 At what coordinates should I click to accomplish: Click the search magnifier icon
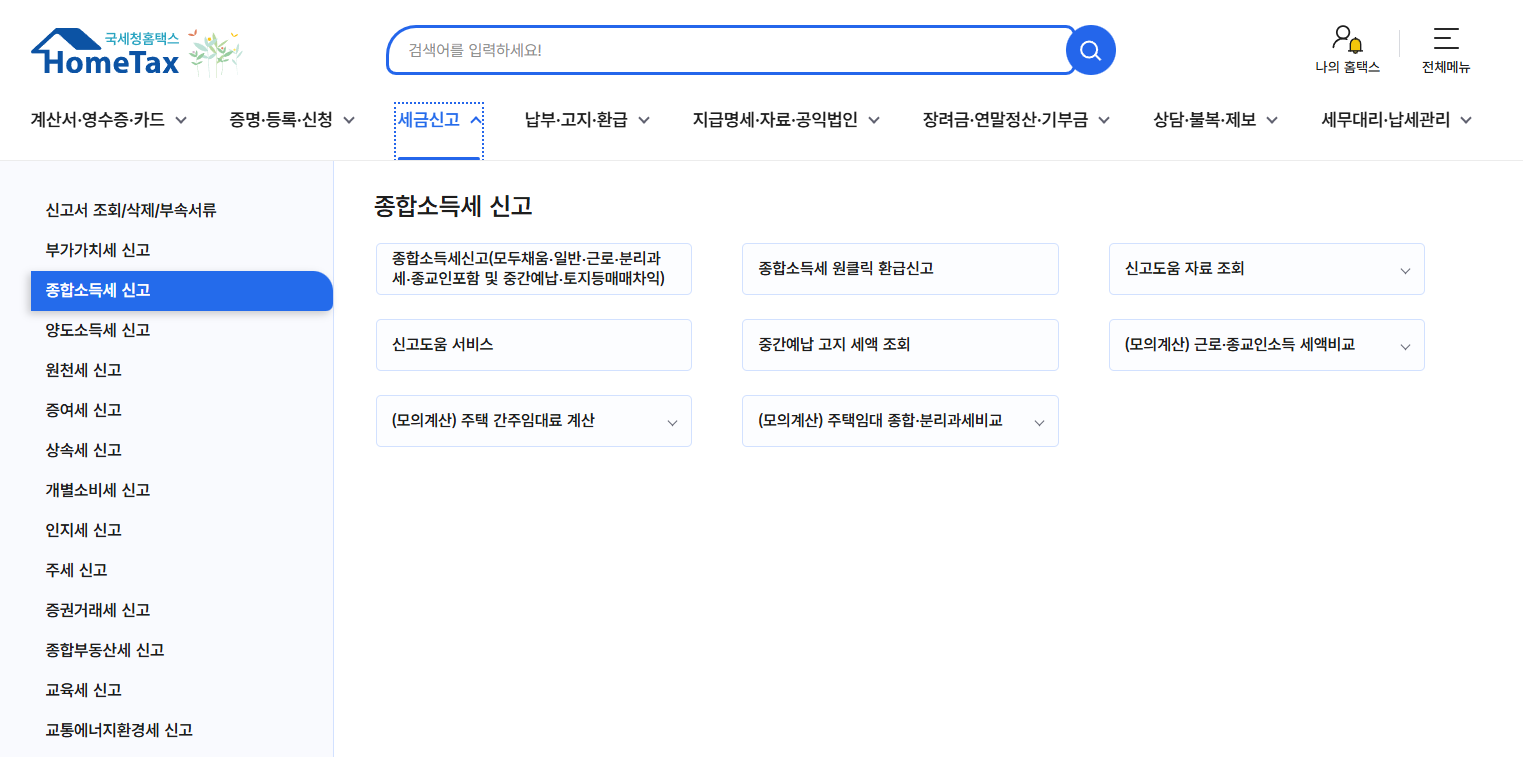[x=1089, y=50]
